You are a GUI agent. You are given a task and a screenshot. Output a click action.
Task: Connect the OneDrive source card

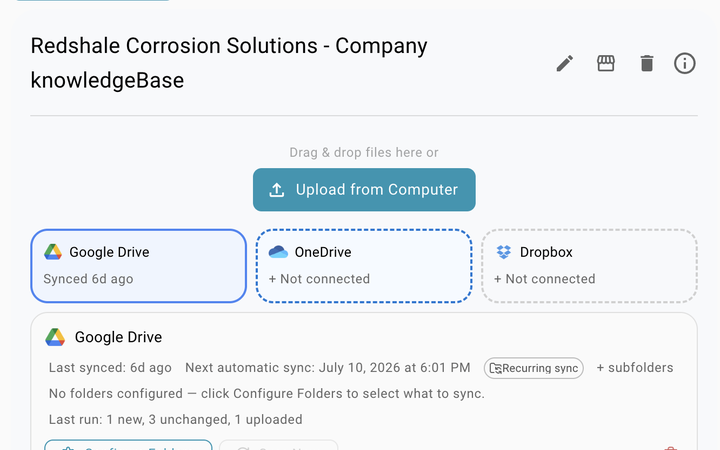point(364,266)
